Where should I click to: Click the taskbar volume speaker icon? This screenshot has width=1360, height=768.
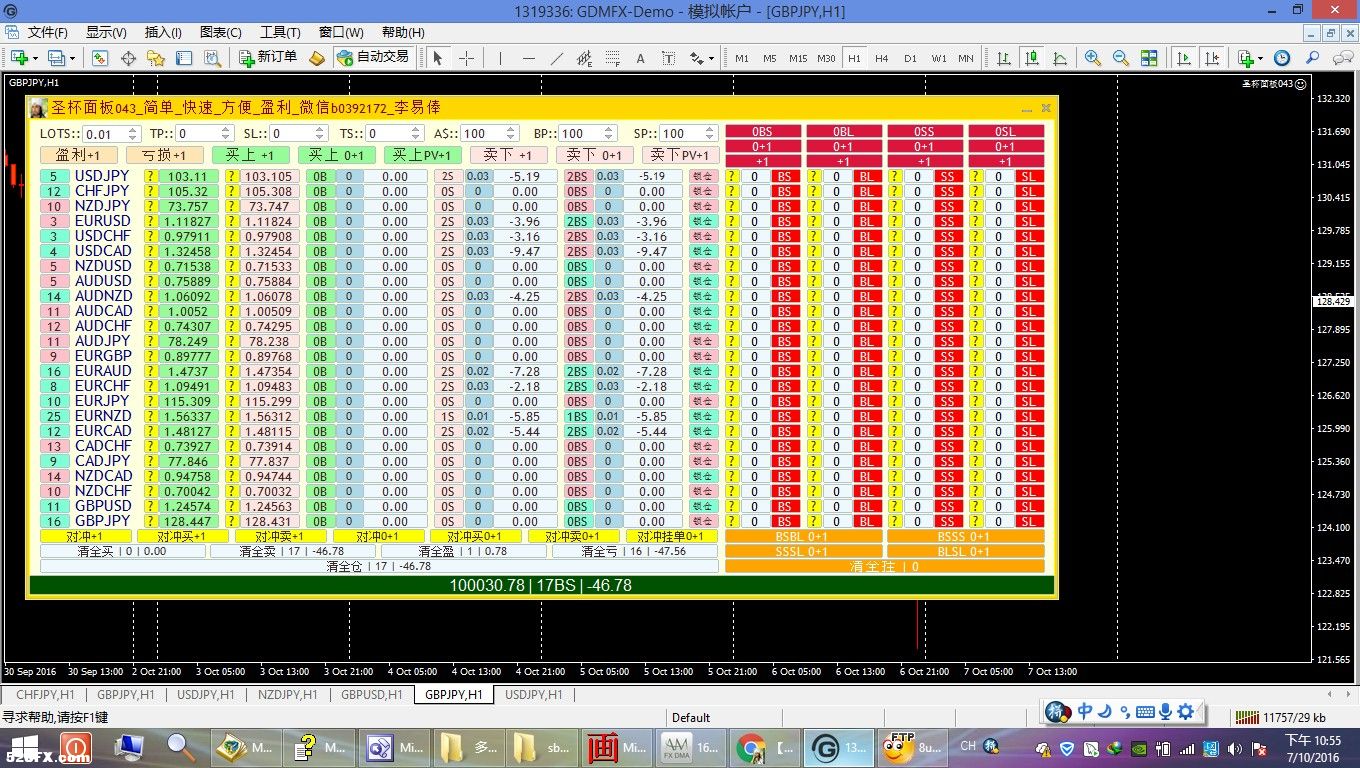1235,748
